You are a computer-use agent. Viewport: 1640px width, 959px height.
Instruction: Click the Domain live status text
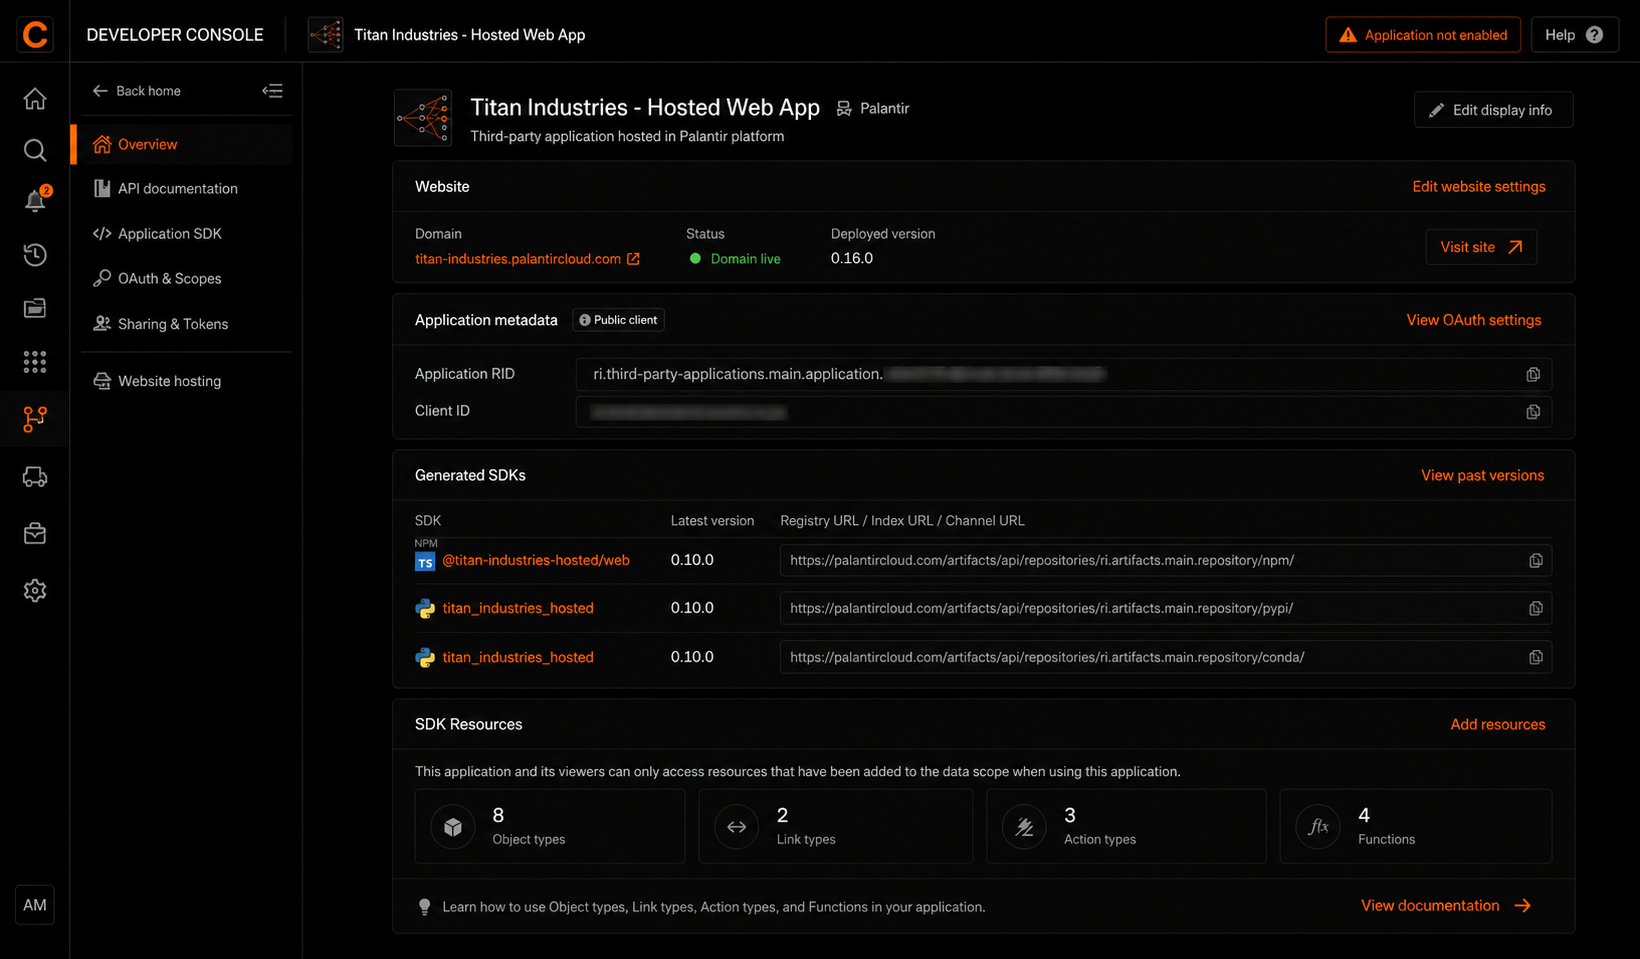[745, 259]
